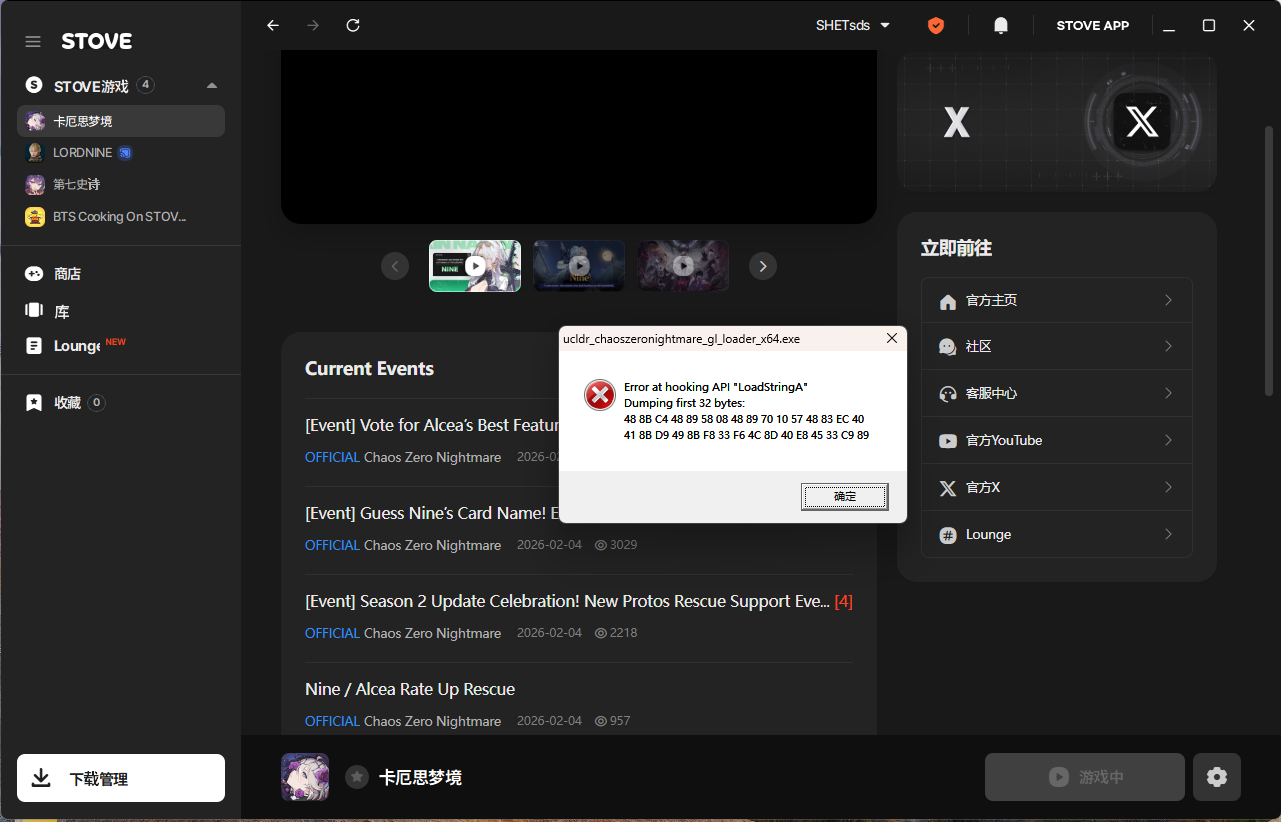Open 库 library in the sidebar
1281x822 pixels.
[x=61, y=312]
